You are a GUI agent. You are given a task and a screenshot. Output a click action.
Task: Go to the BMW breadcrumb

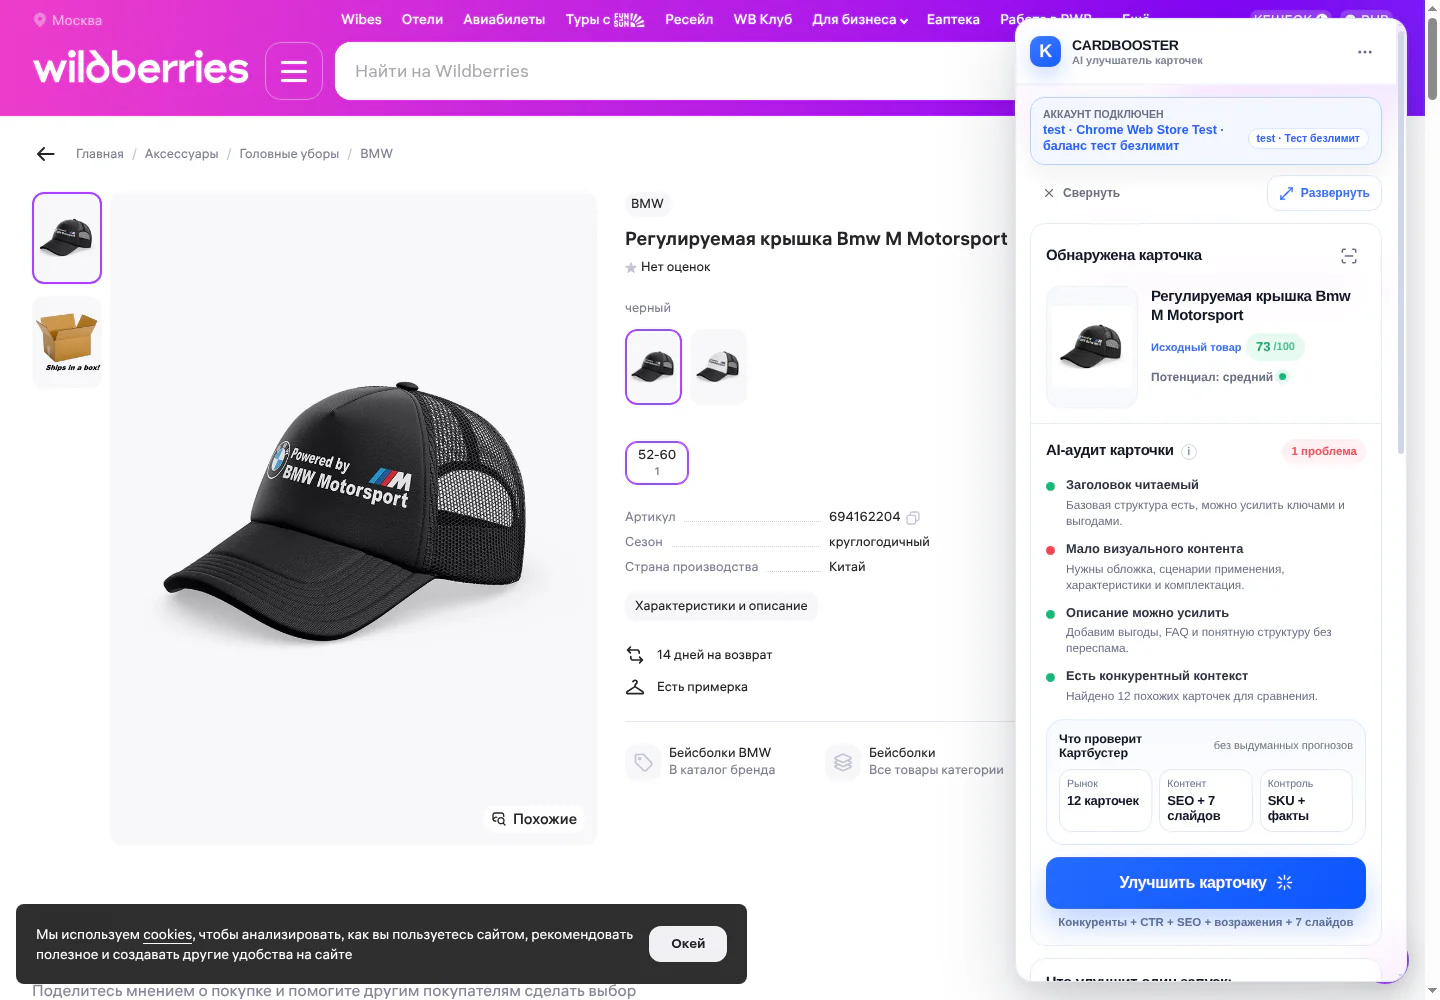click(x=376, y=154)
